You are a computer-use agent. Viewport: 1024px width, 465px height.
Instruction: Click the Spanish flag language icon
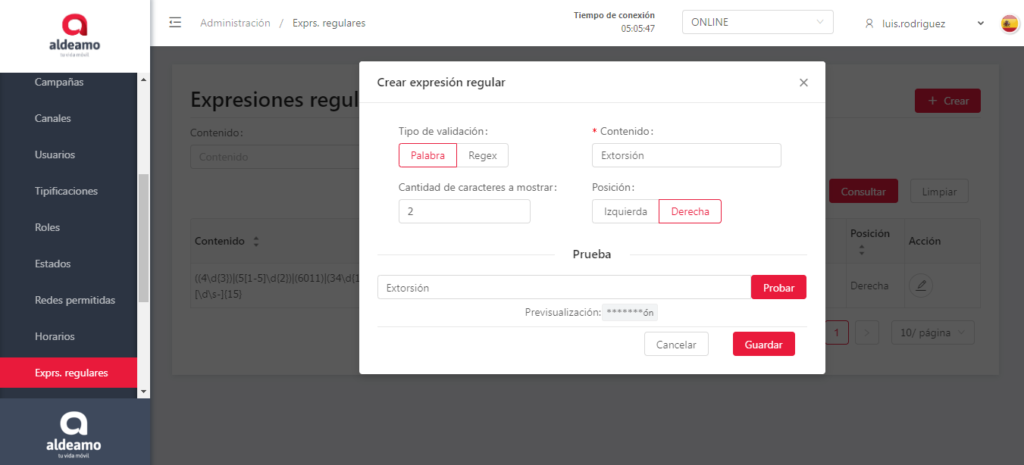click(1009, 23)
